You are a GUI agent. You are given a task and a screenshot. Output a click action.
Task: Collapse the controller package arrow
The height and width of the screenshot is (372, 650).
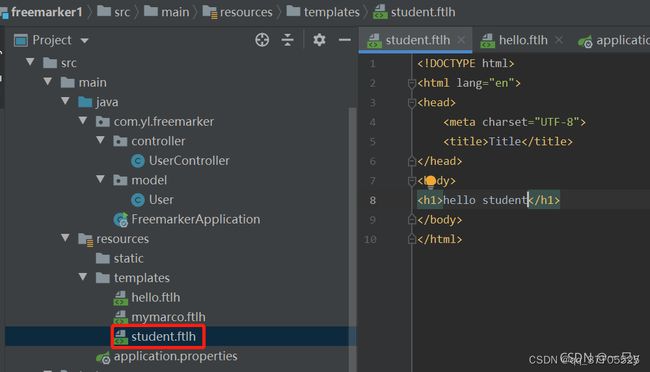tap(100, 140)
